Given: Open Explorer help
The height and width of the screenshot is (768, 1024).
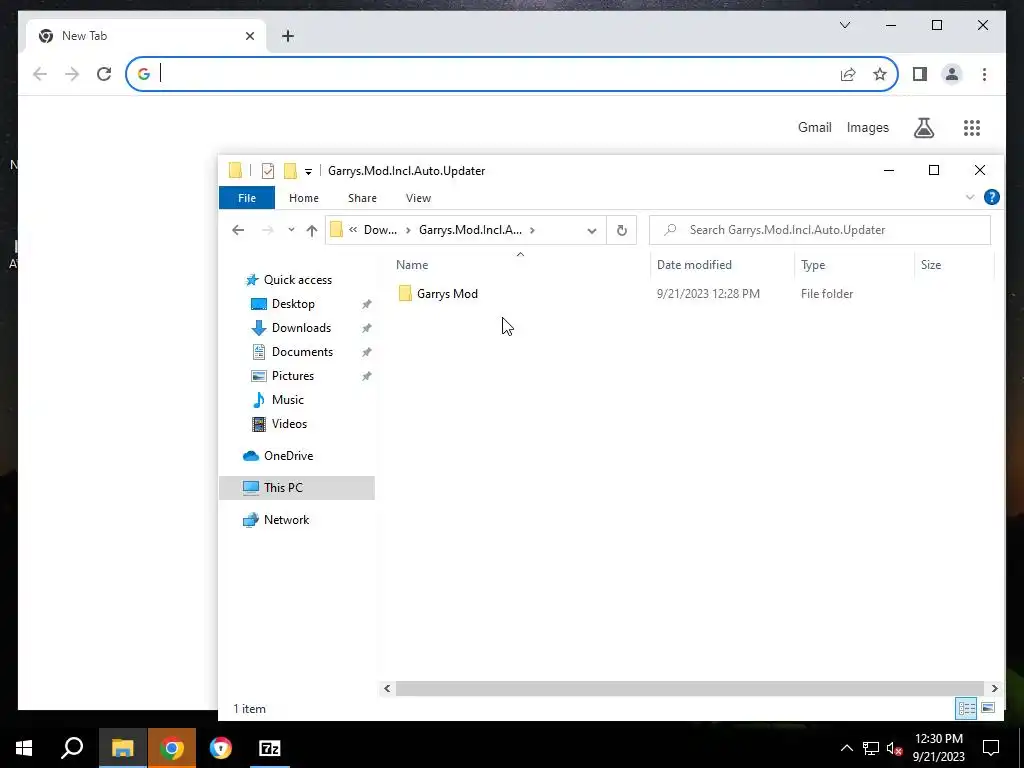Looking at the screenshot, I should pos(991,197).
